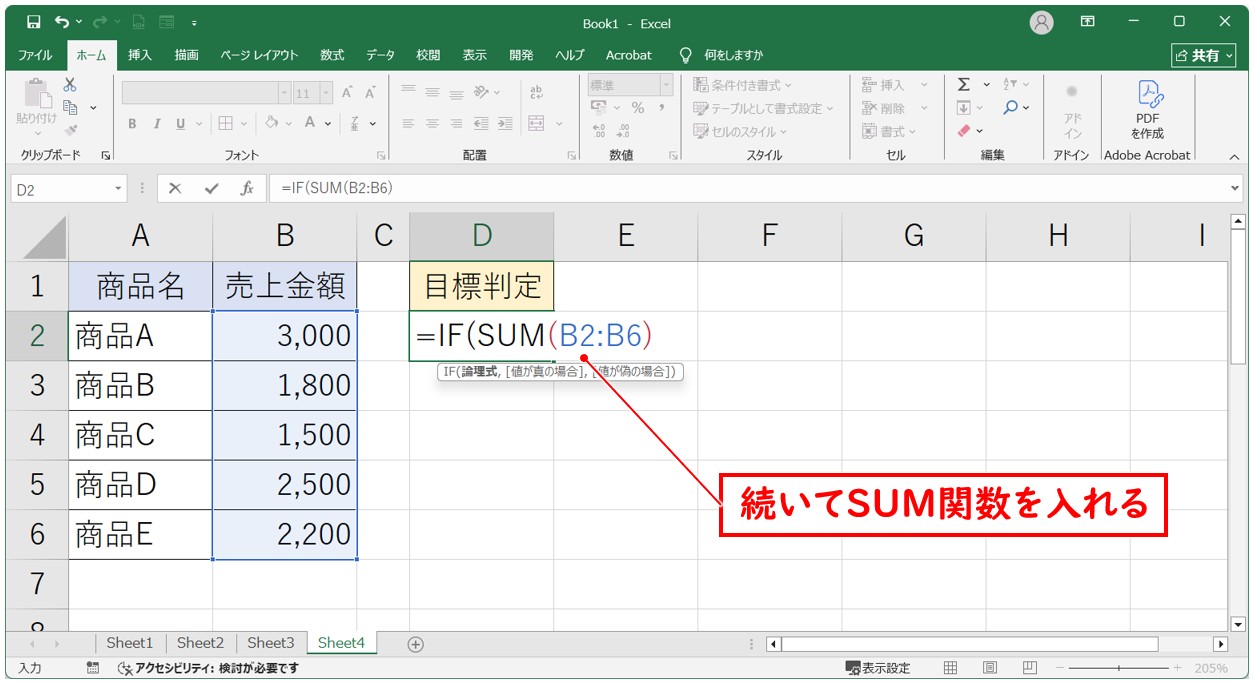Open the Insert Function fx dialog
Image resolution: width=1255 pixels, height=684 pixels.
click(246, 188)
